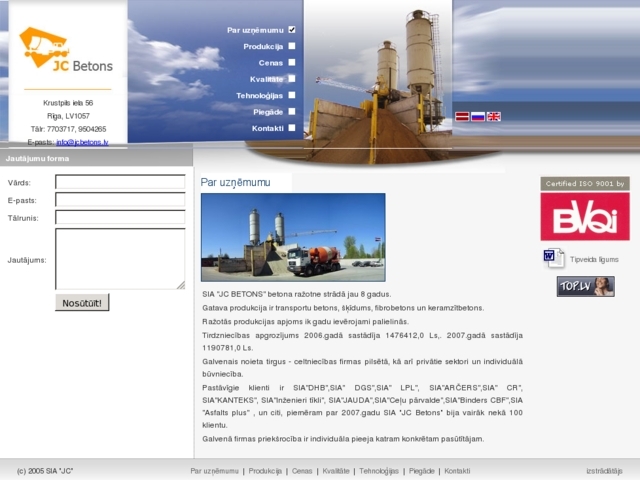This screenshot has height=480, width=640.
Task: Switch language via Russian flag
Action: point(478,116)
